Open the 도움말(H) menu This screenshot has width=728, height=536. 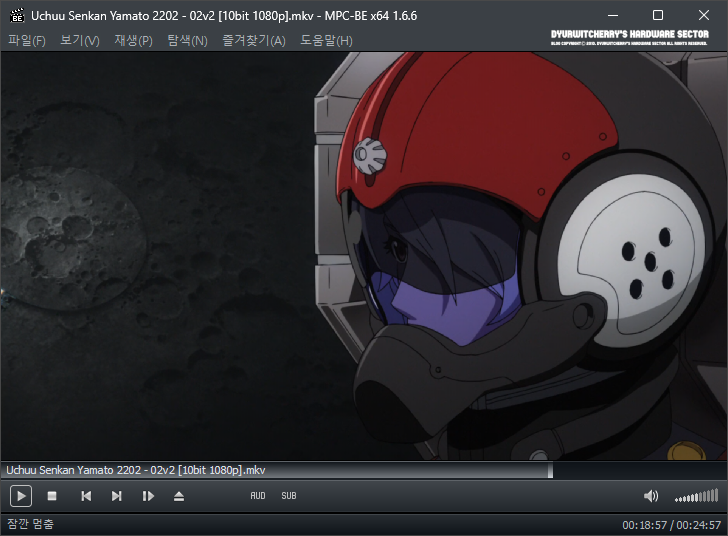pyautogui.click(x=326, y=40)
